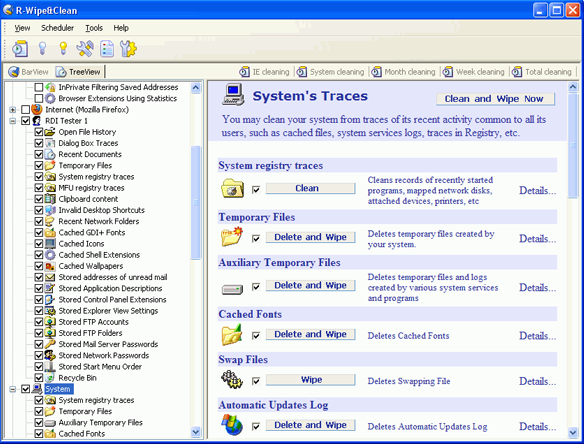Screen dimensions: 584x444
Task: Click the tree panel scroll down arrow
Action: (x=196, y=432)
